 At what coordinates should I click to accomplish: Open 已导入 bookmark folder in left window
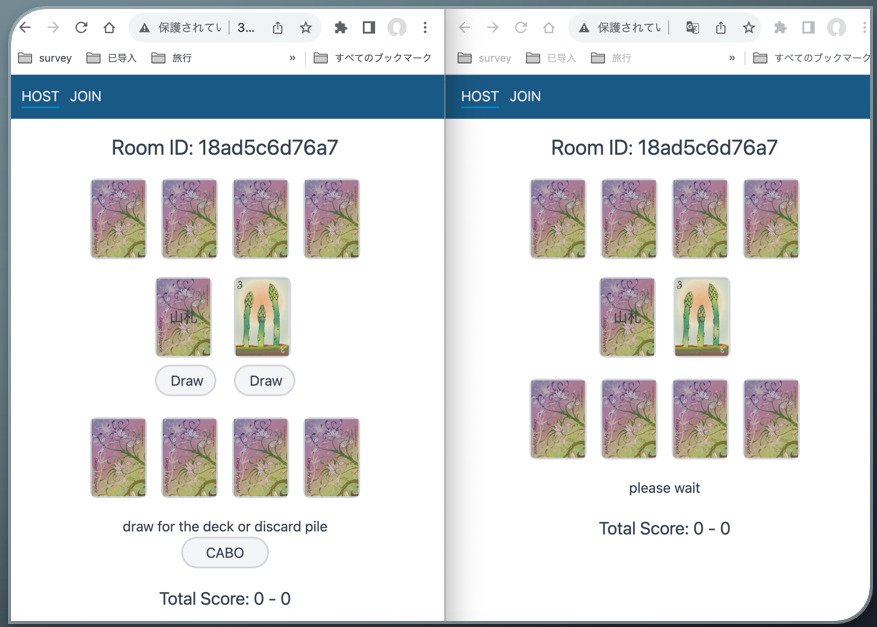tap(111, 58)
